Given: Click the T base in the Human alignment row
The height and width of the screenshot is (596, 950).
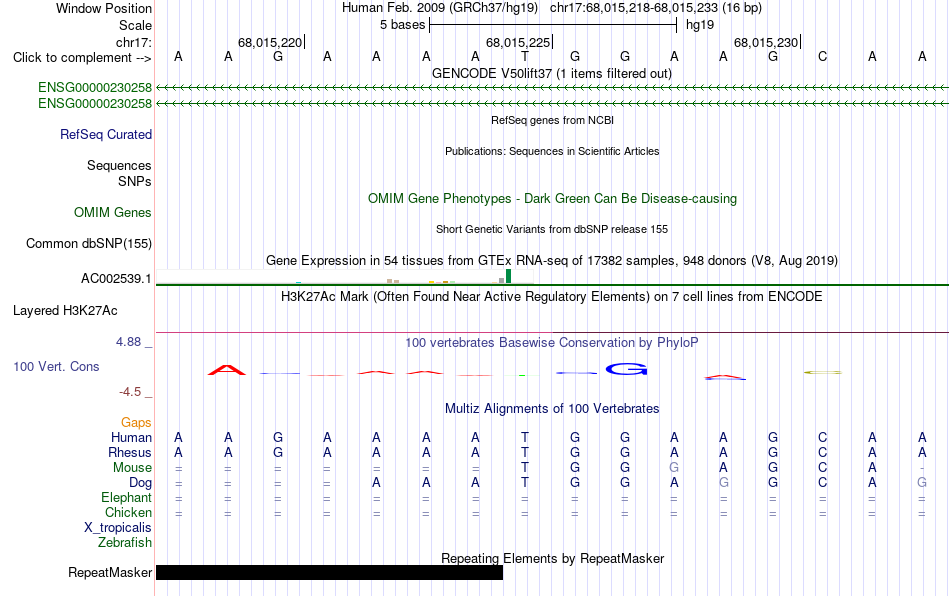Looking at the screenshot, I should pyautogui.click(x=525, y=437).
